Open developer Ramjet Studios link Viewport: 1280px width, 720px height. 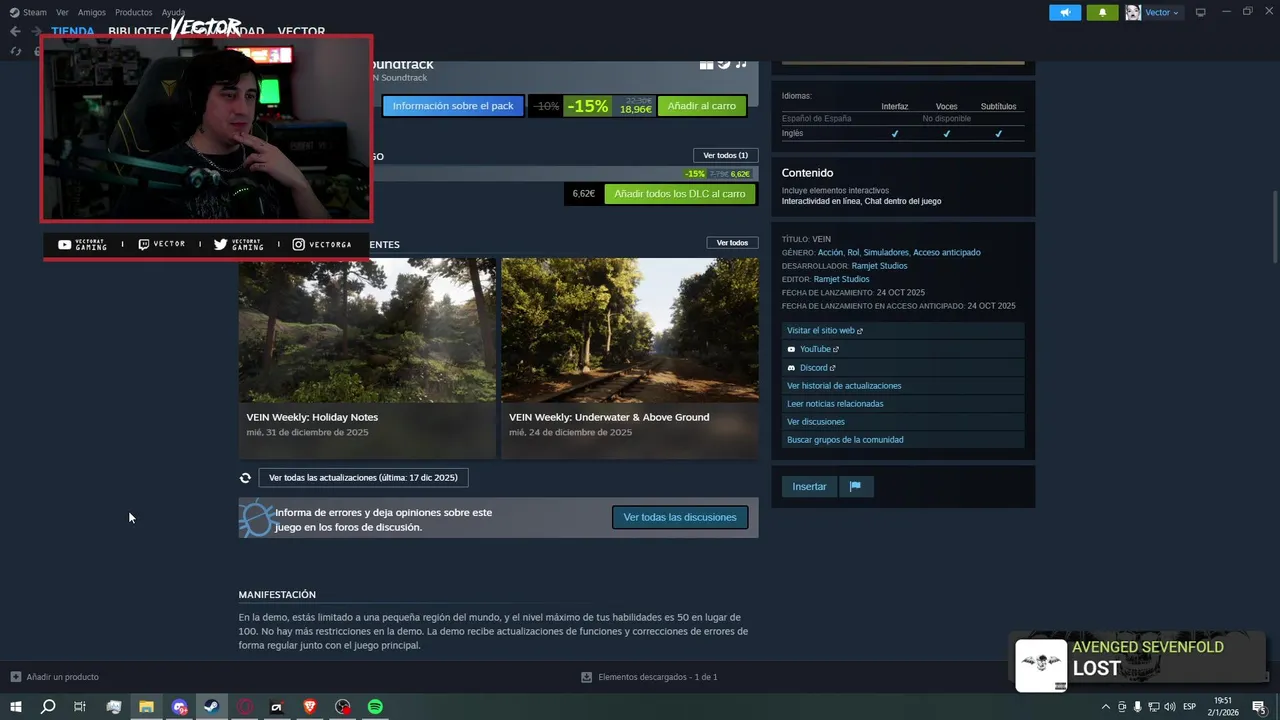(x=879, y=266)
